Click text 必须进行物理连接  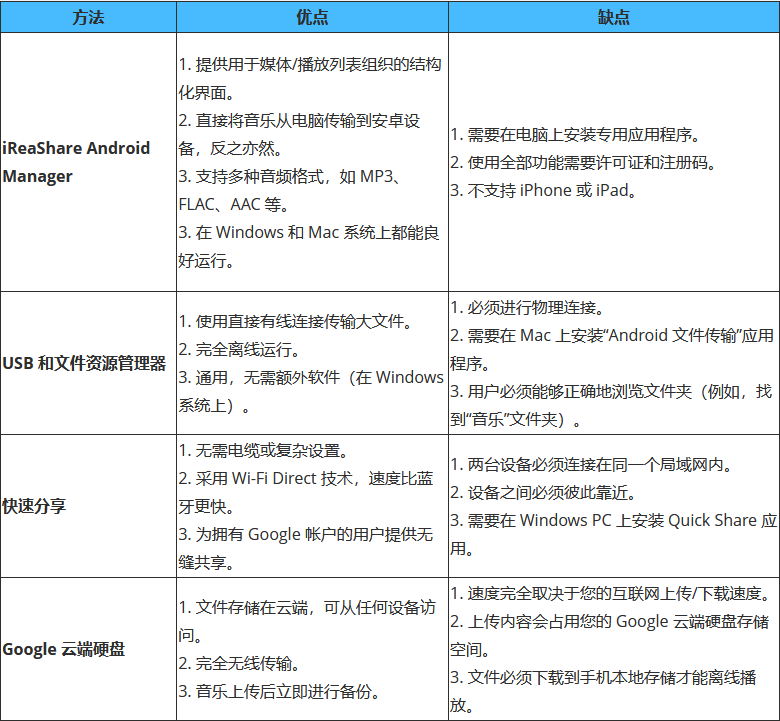(532, 308)
